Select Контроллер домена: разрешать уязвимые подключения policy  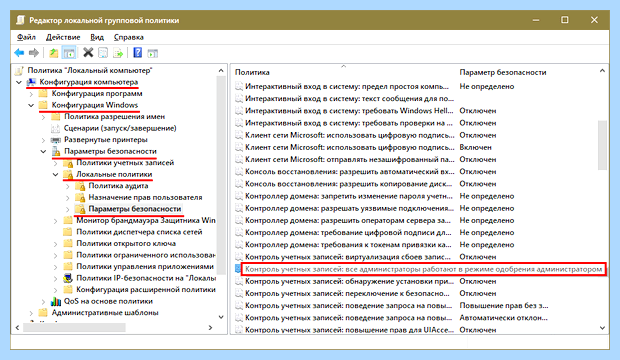coord(350,208)
